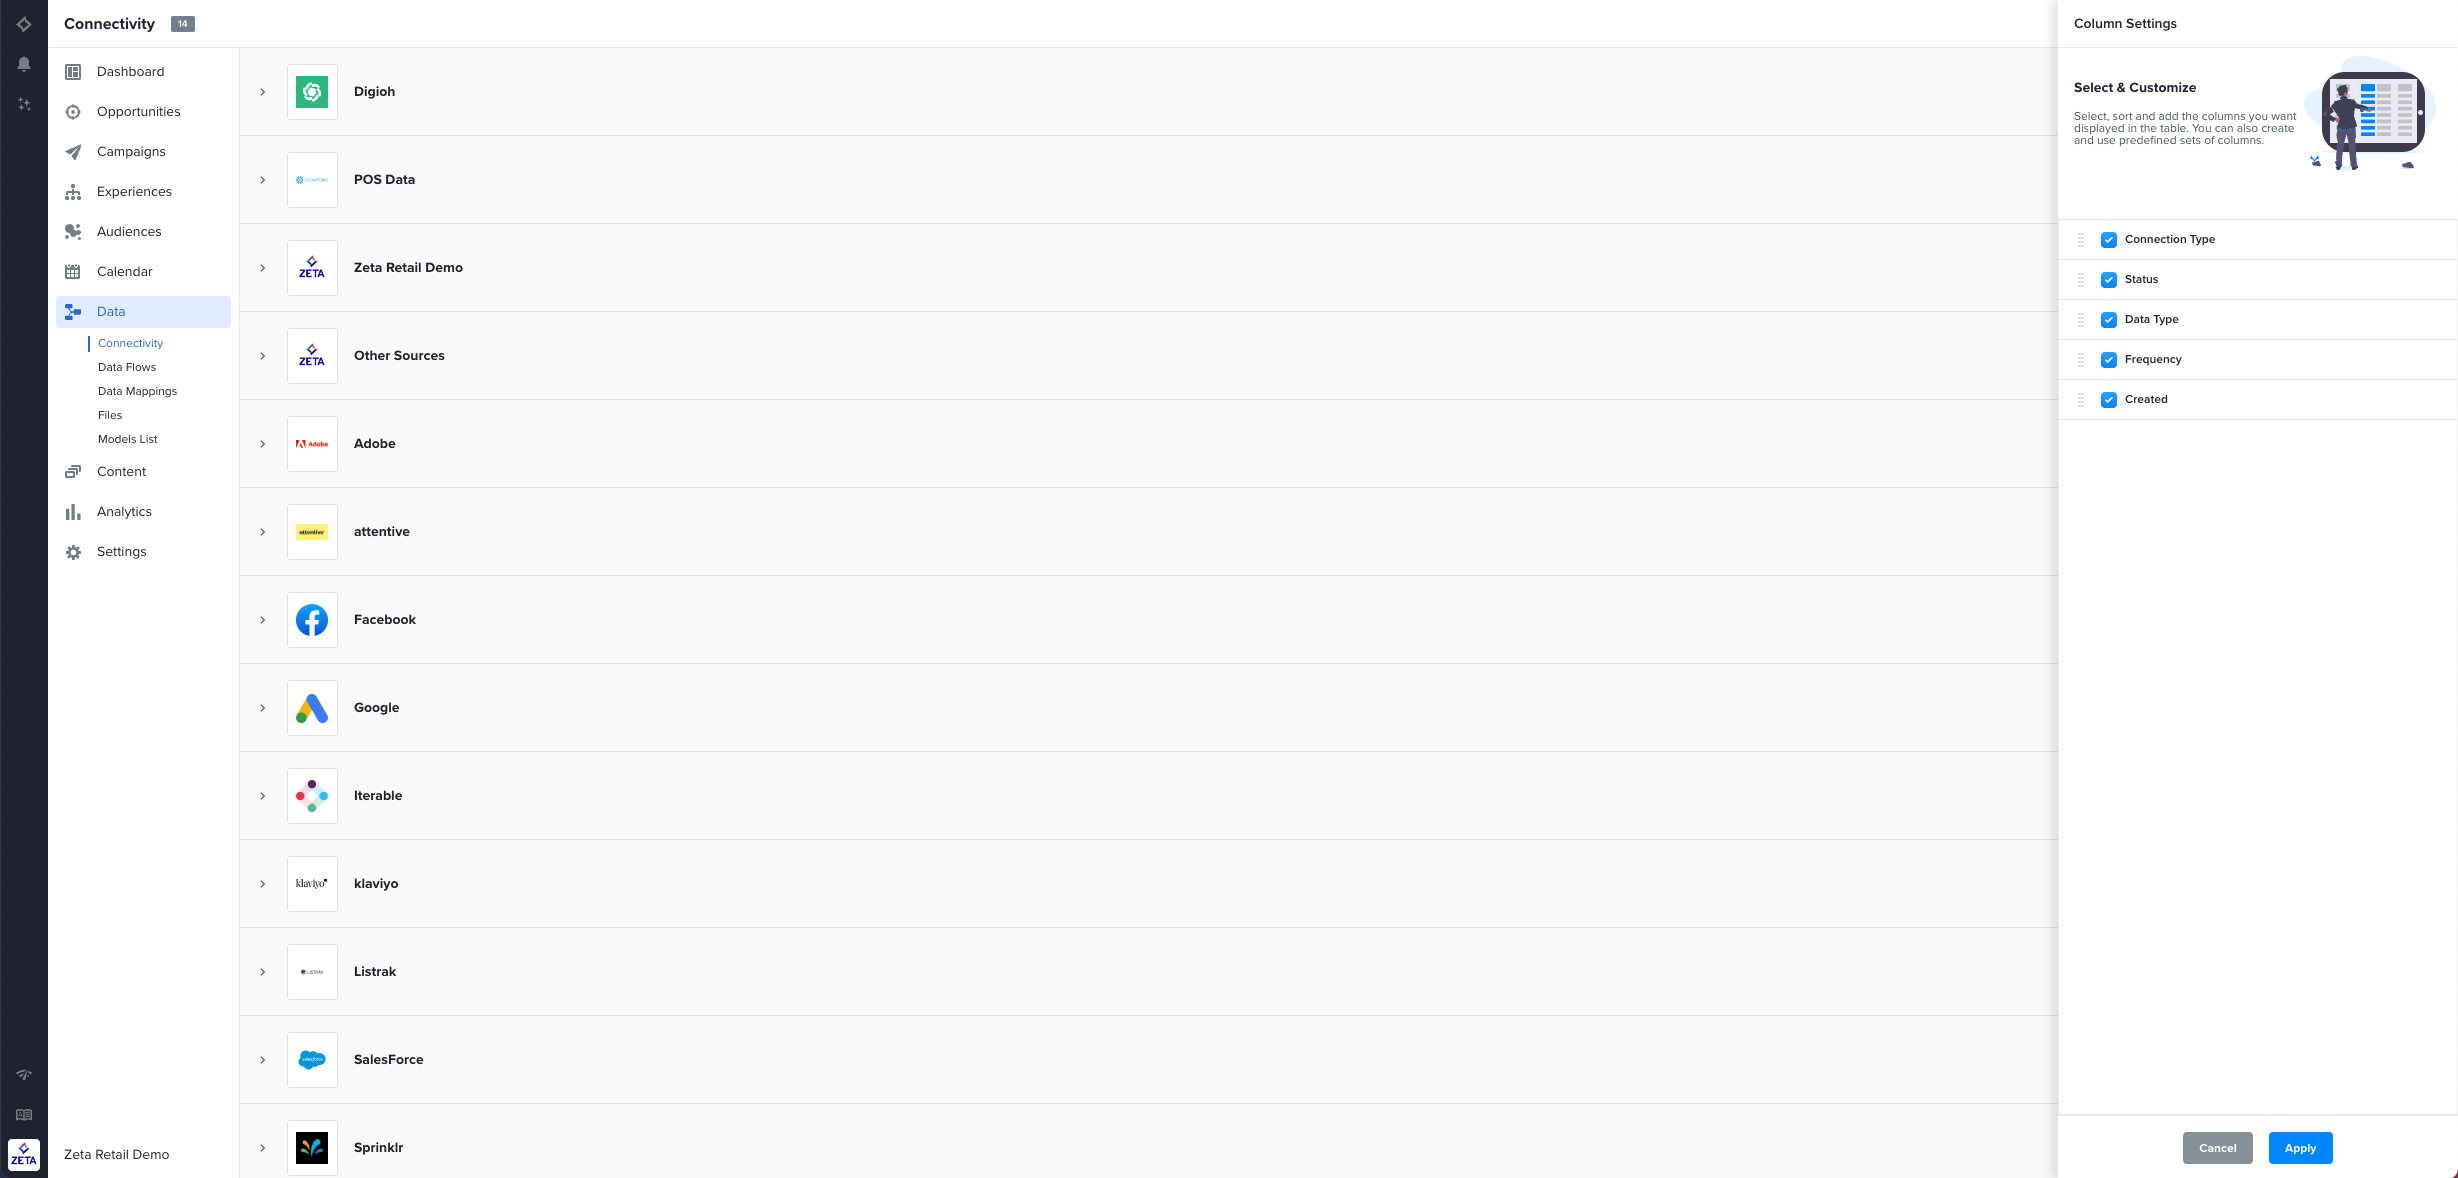Click the Facebook logo thumbnail
This screenshot has width=2458, height=1178.
point(312,620)
